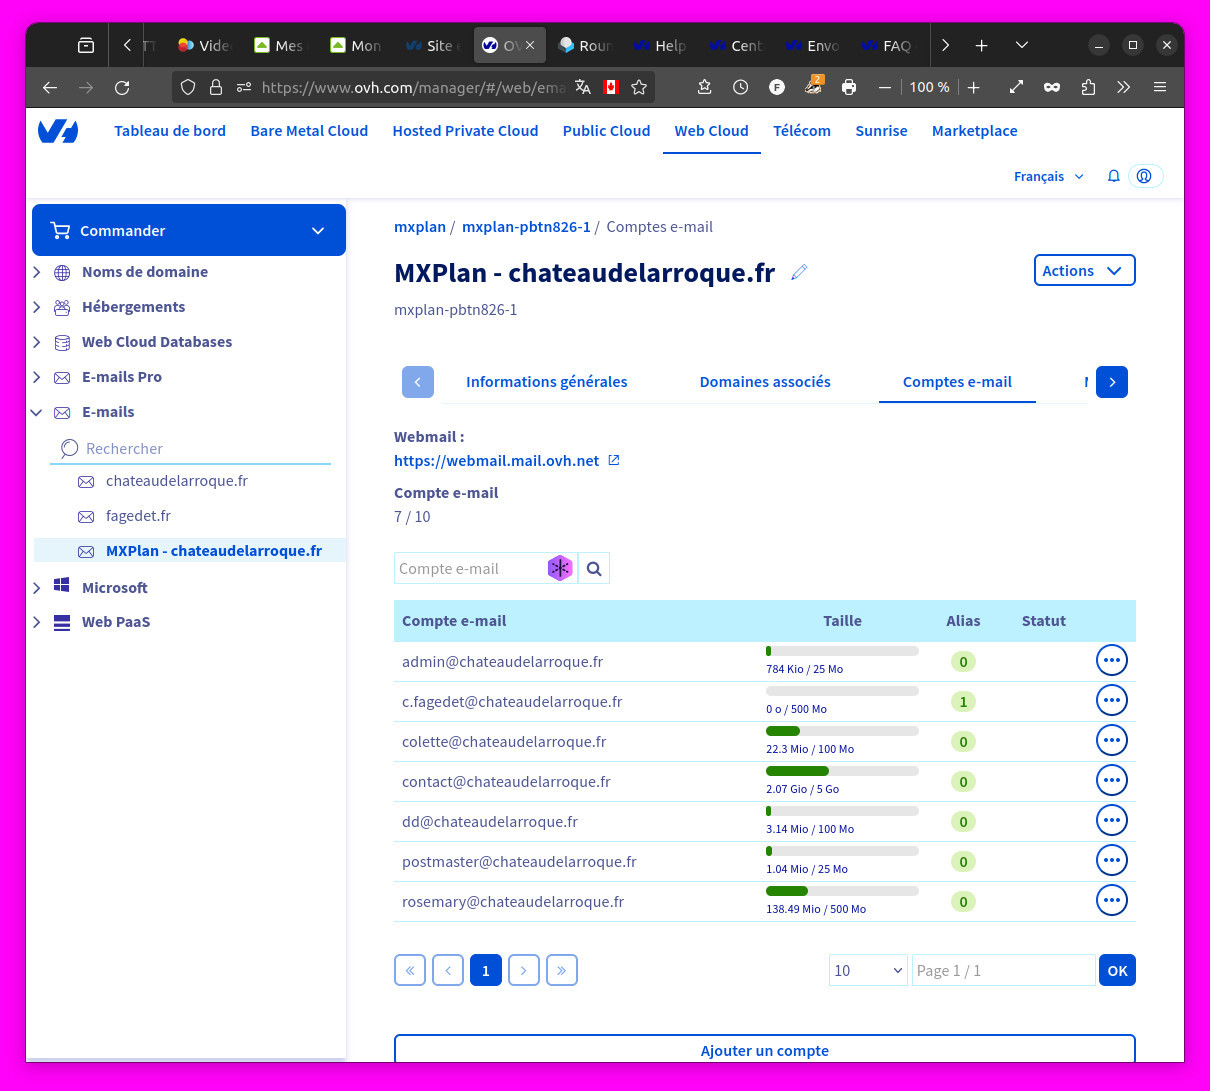Open Tableau de bord menu
1210x1091 pixels.
(x=170, y=131)
